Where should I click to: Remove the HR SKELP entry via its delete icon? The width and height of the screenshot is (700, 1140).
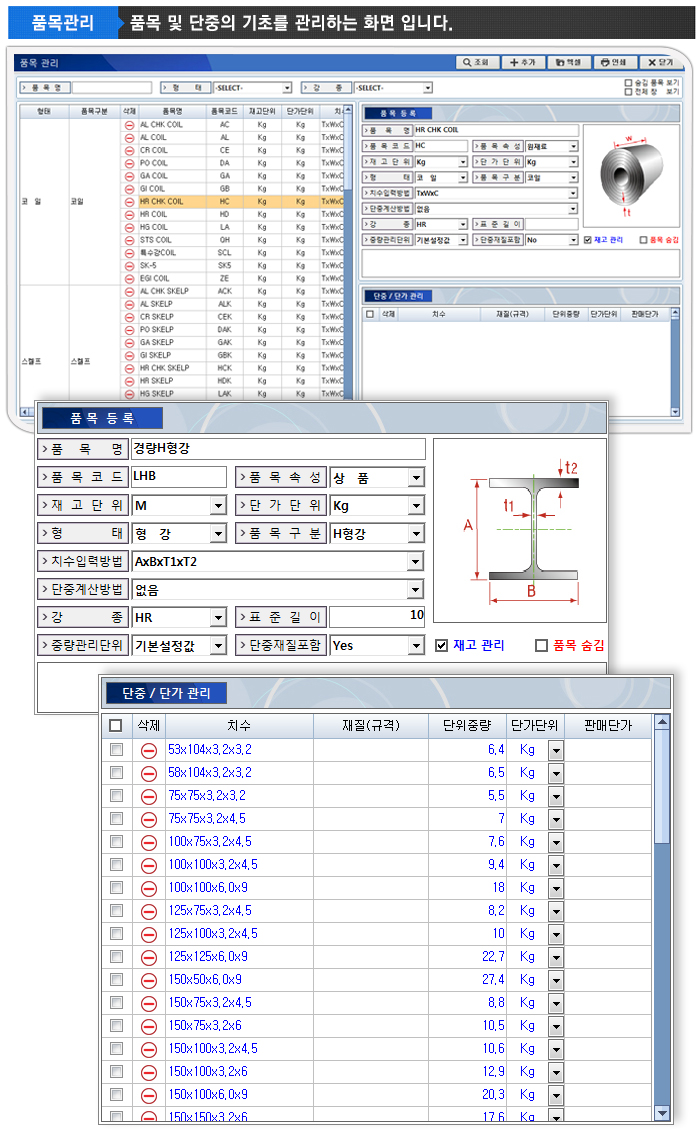coord(129,381)
